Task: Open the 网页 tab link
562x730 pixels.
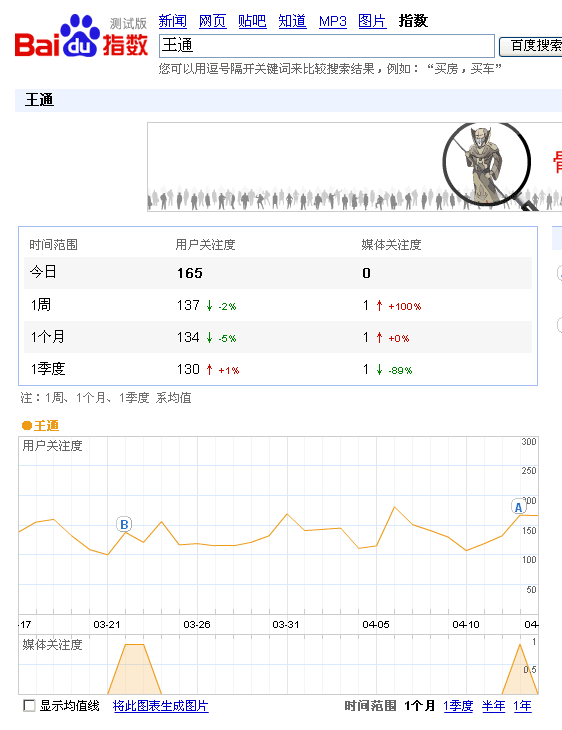Action: coord(212,21)
